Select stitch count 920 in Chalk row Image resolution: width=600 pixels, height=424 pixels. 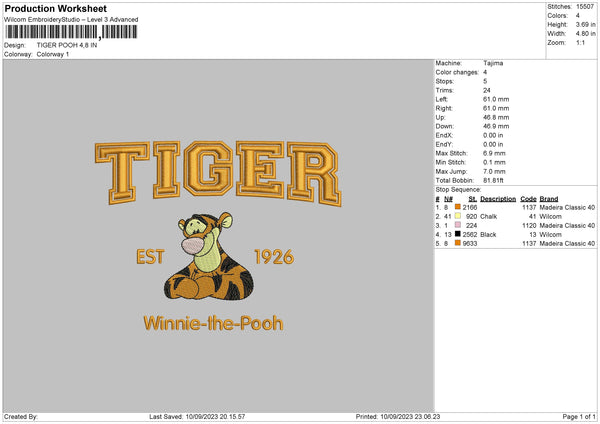click(471, 217)
